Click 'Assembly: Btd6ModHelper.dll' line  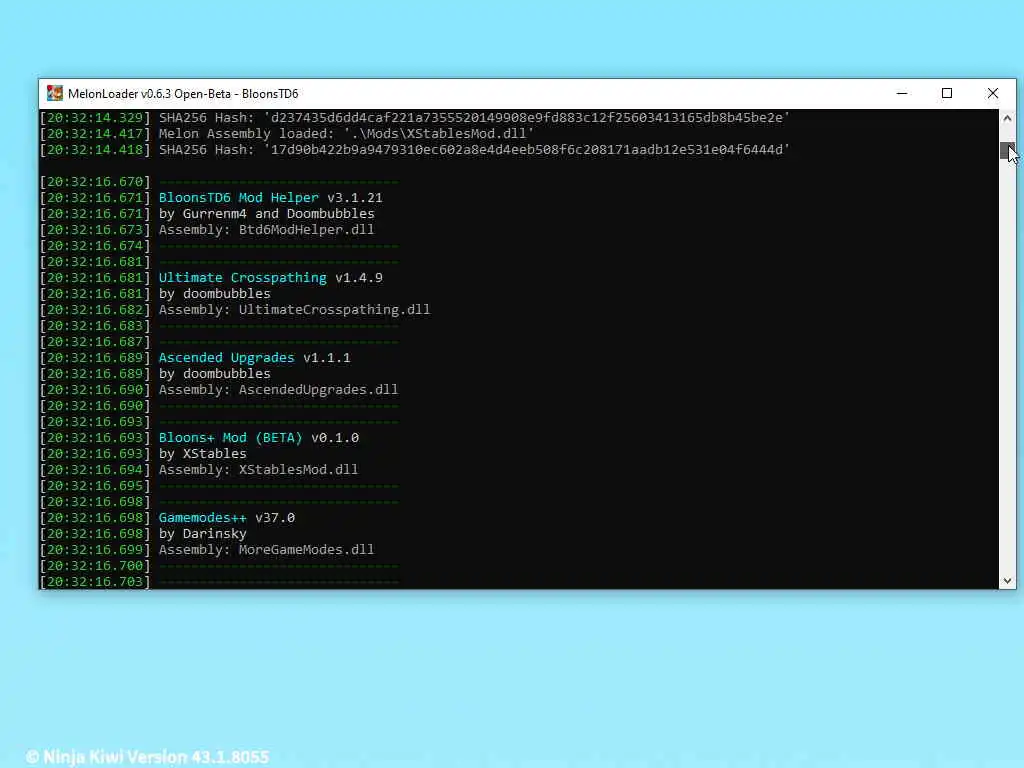266,230
